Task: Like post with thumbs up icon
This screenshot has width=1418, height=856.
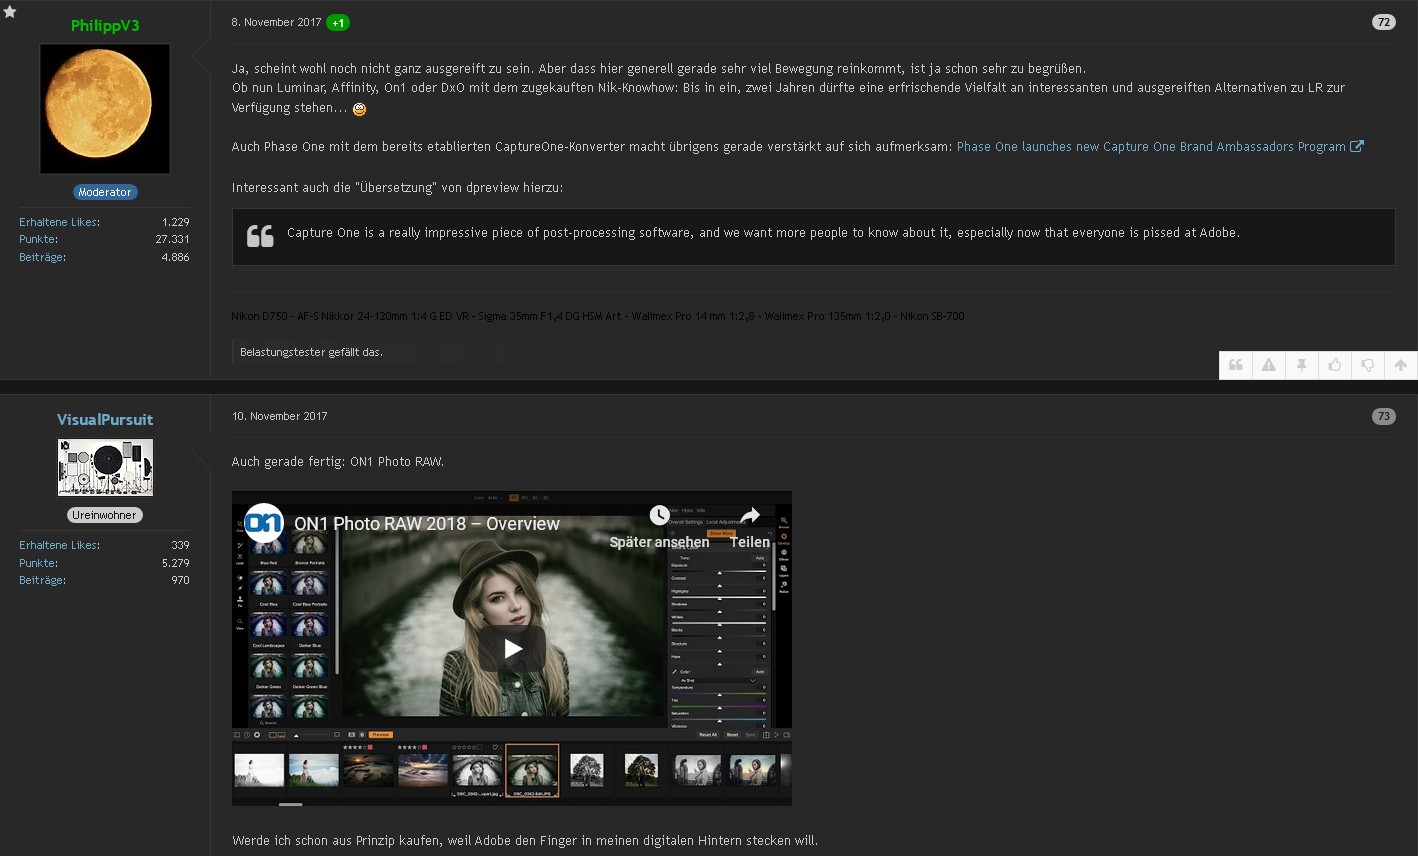Action: (1335, 366)
